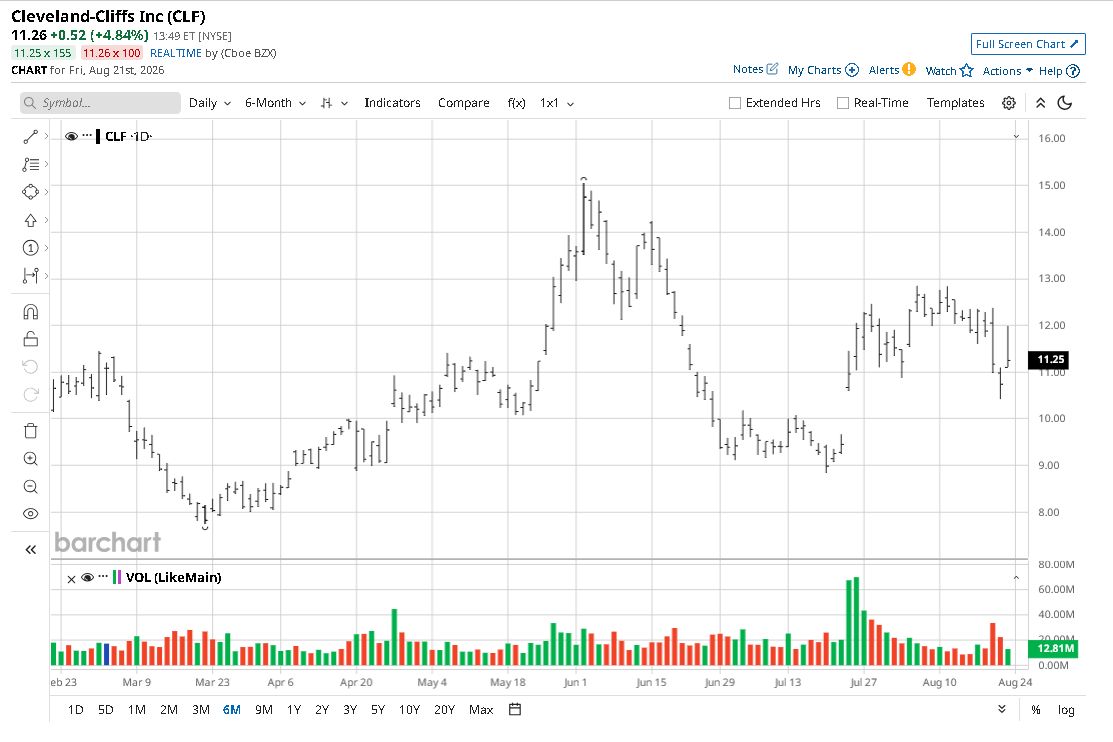
Task: Delete drawings with the trash icon
Action: [31, 431]
